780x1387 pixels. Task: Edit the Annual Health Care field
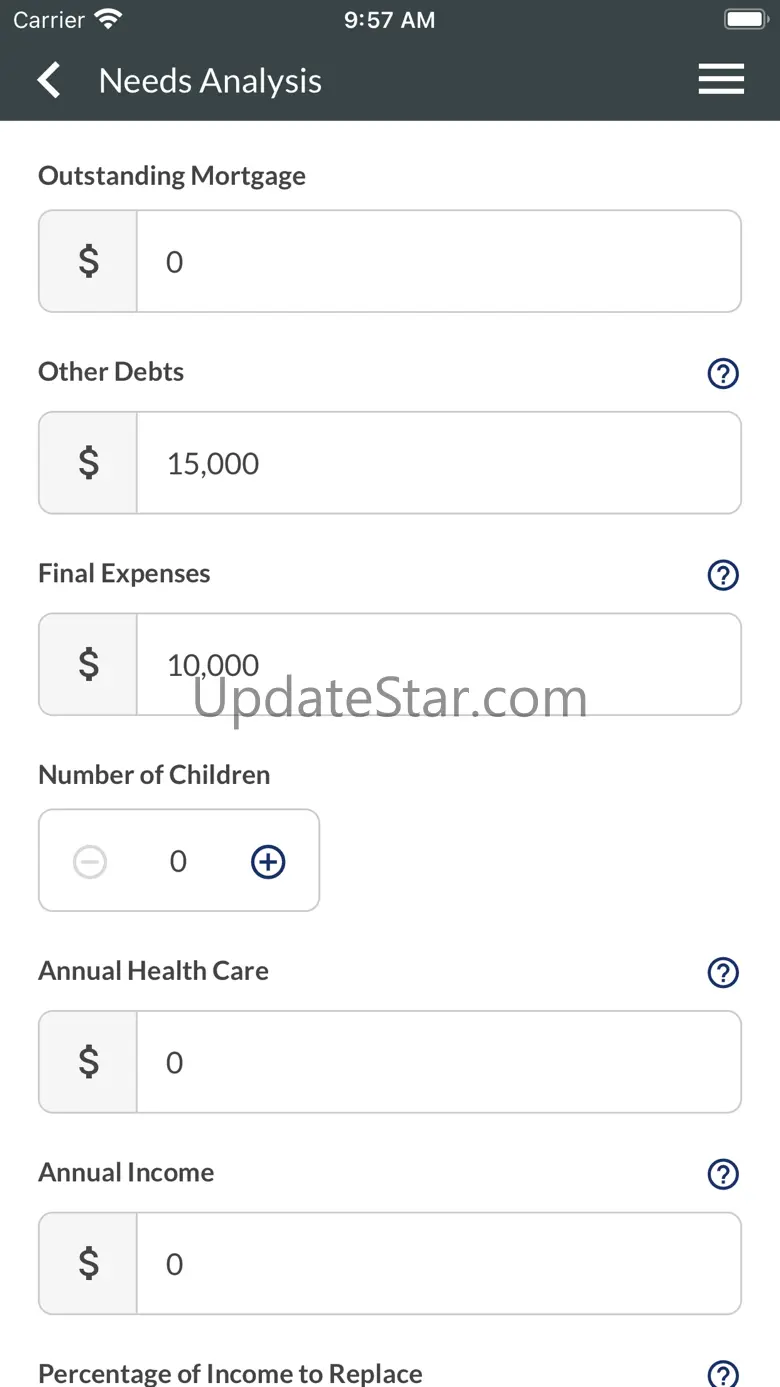point(438,1062)
